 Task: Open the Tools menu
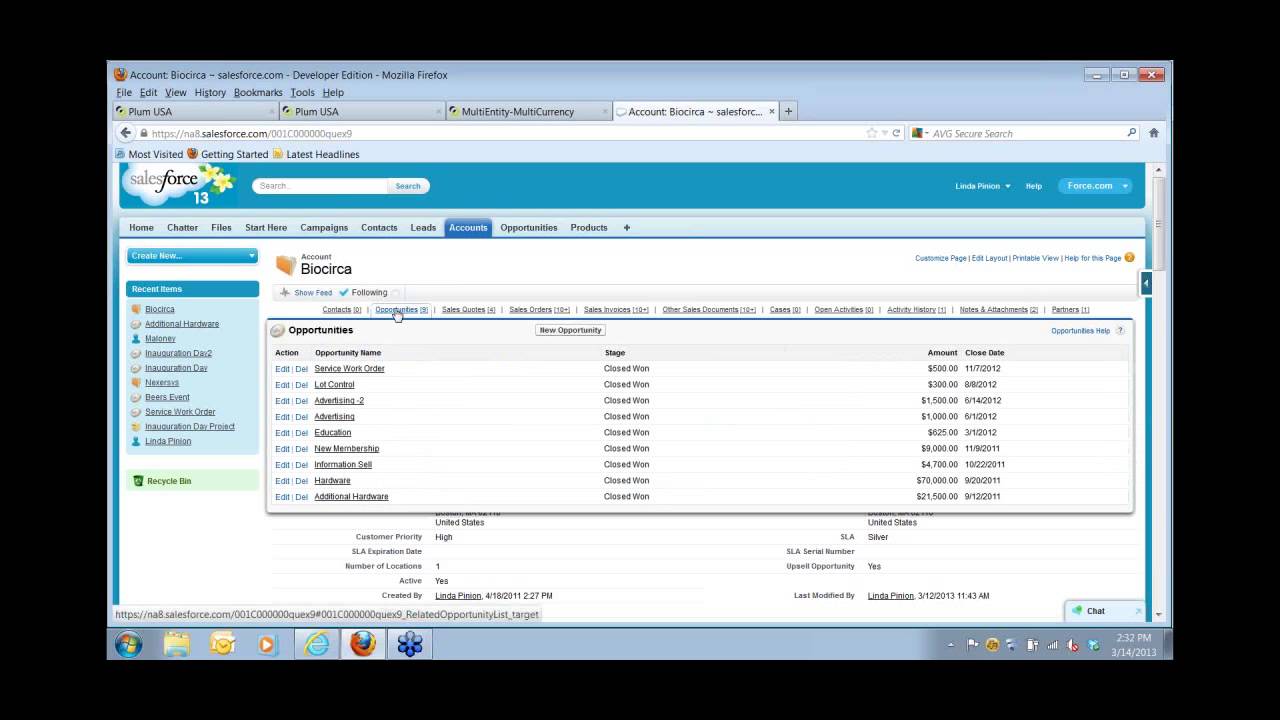tap(302, 92)
